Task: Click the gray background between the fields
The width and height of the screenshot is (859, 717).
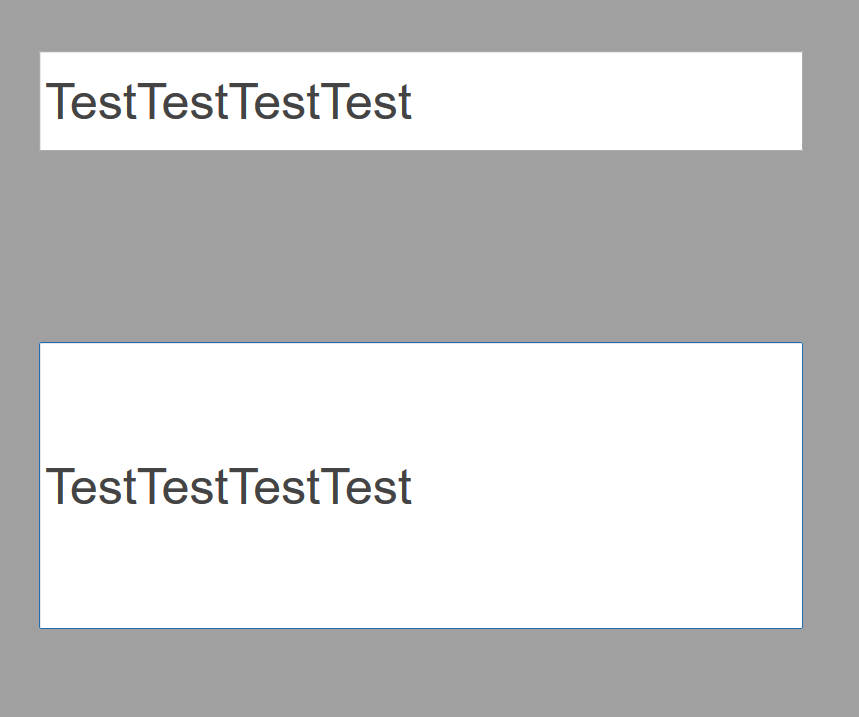Action: 420,245
